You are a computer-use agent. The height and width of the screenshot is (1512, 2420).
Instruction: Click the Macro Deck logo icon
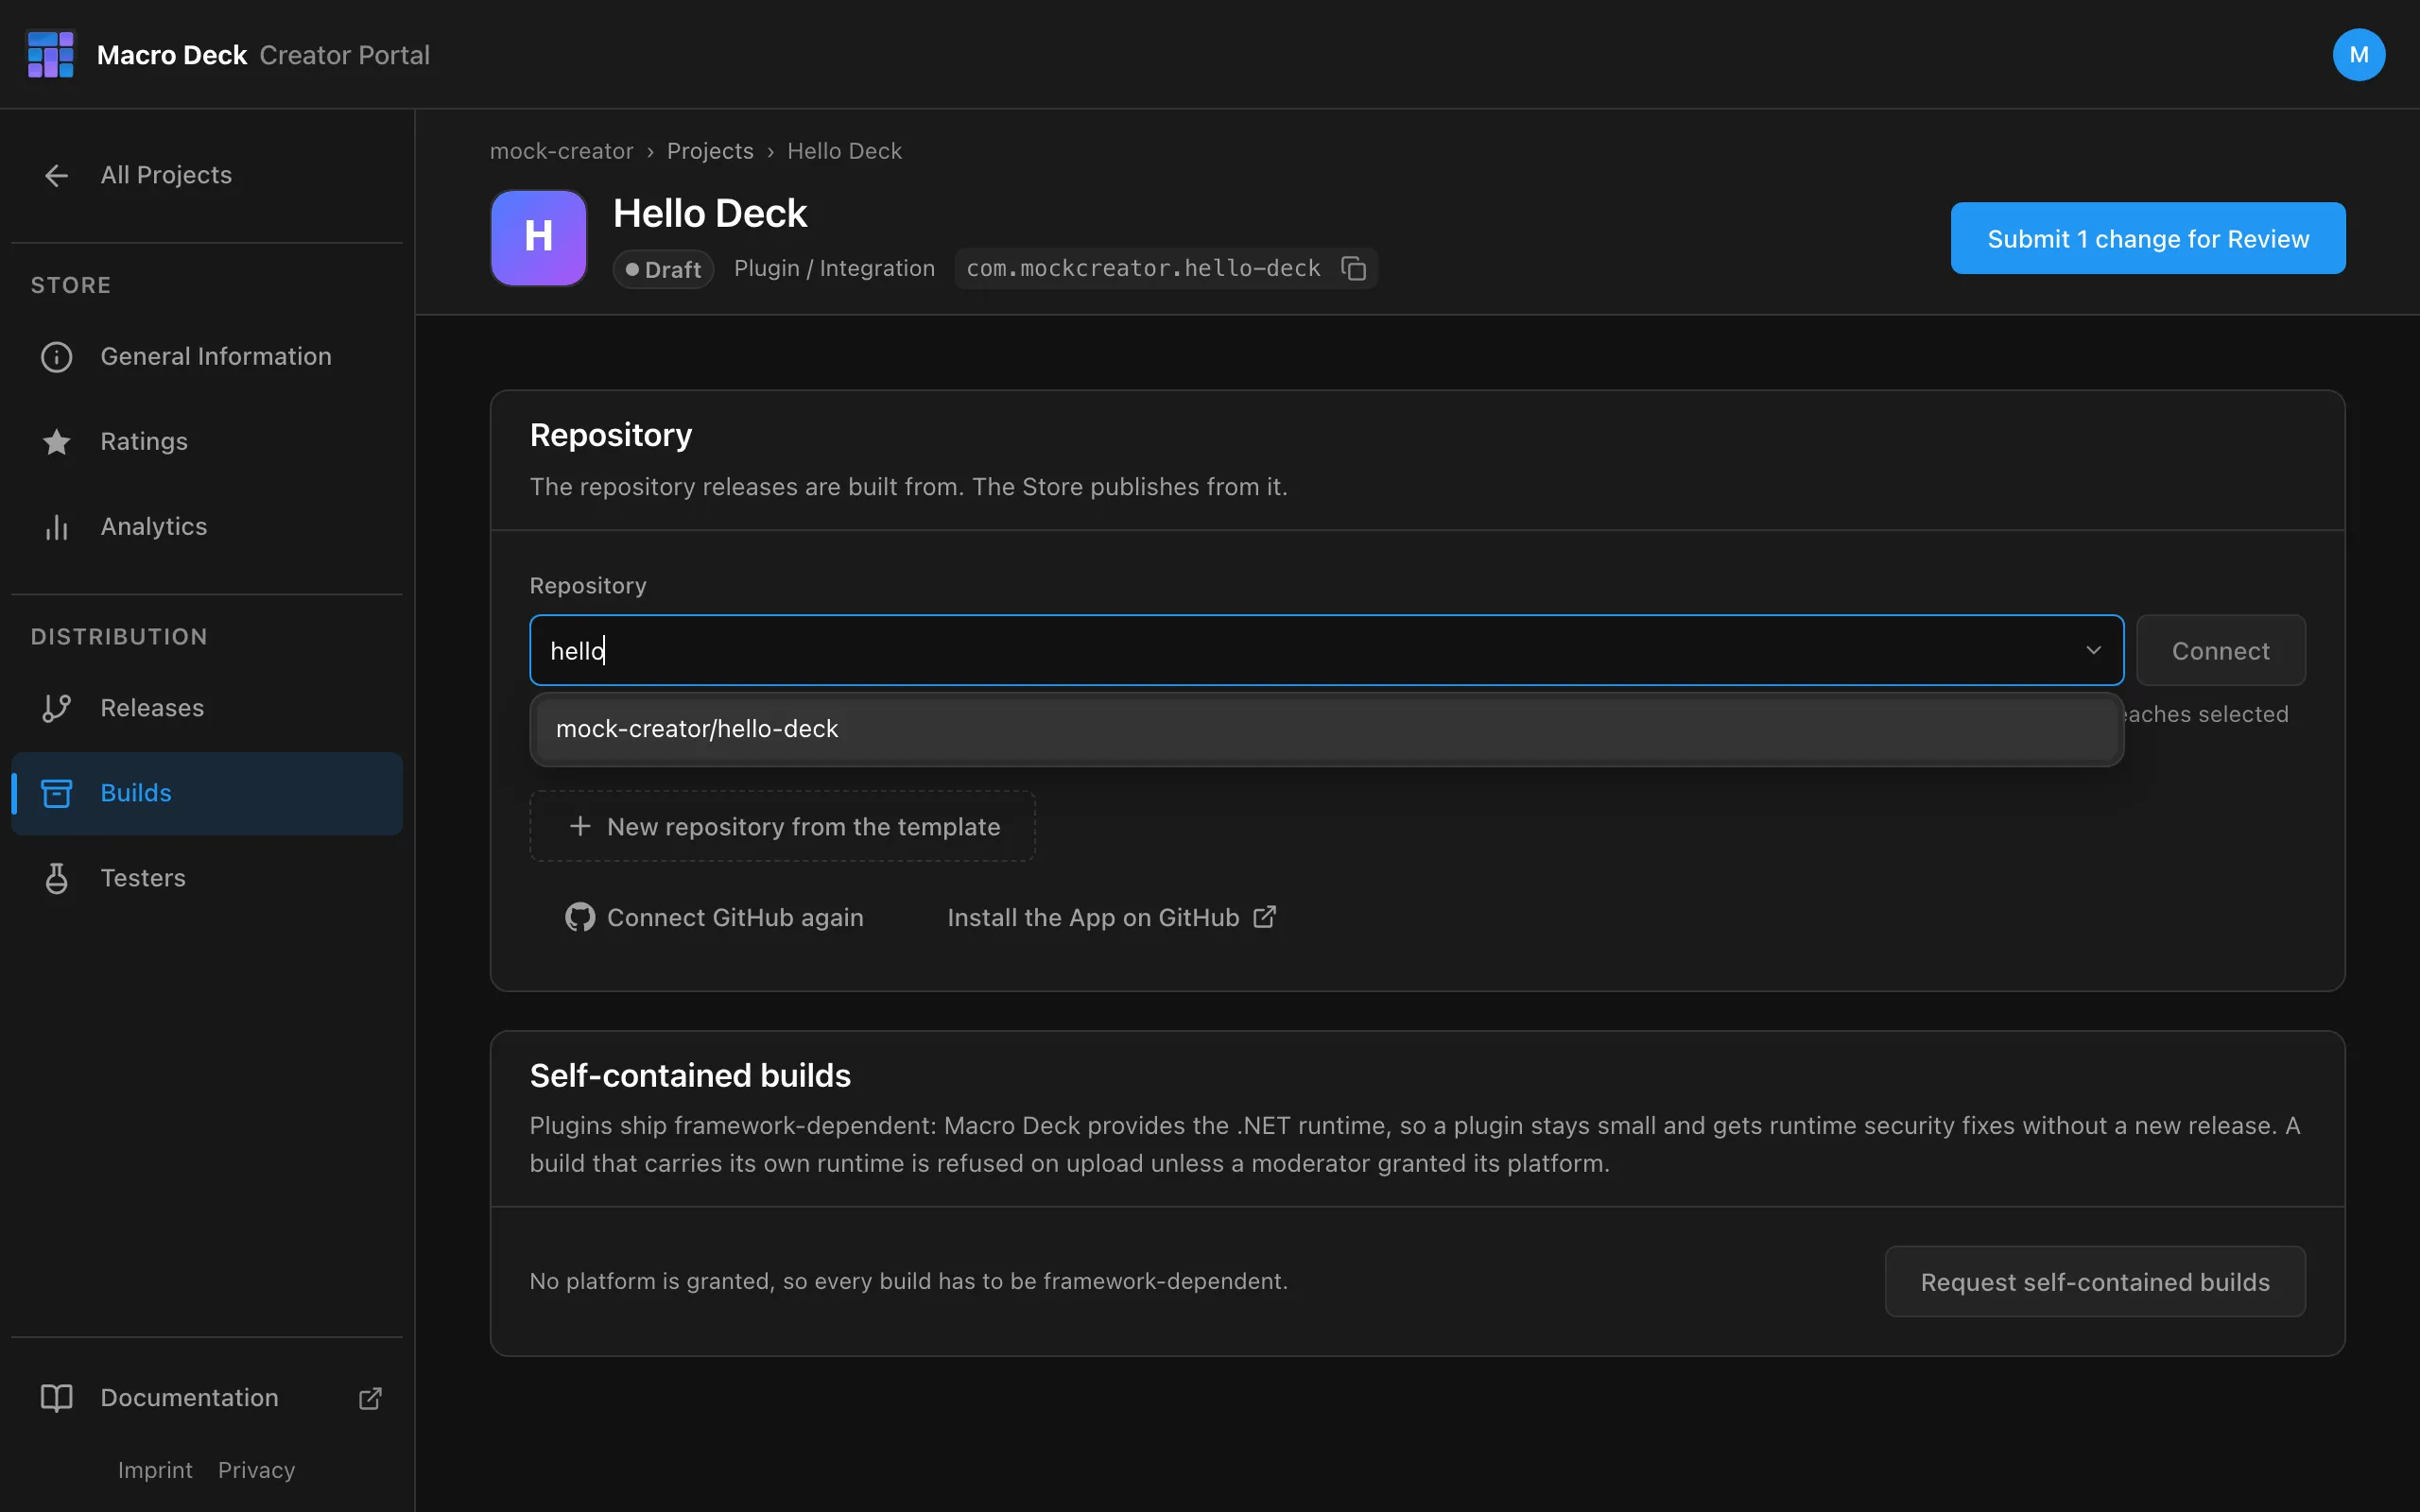click(x=50, y=54)
